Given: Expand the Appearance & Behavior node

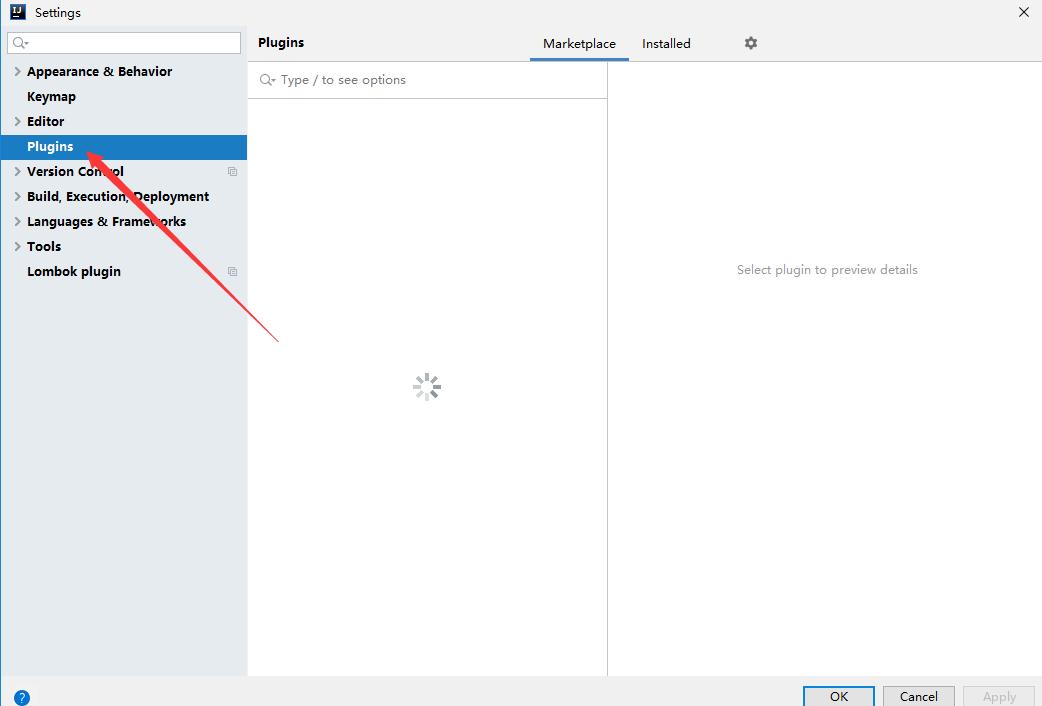Looking at the screenshot, I should 17,71.
